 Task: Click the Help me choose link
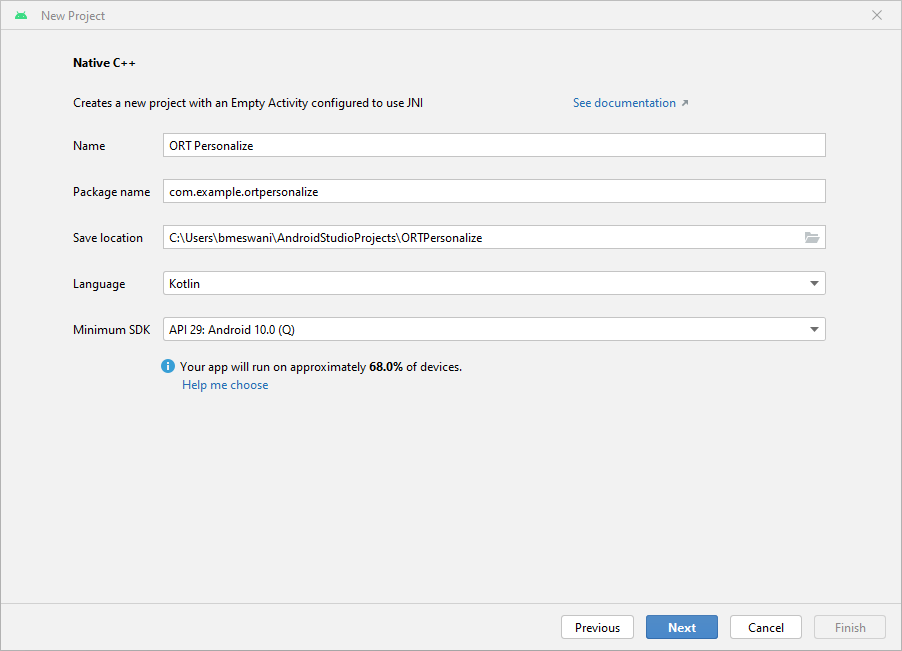pyautogui.click(x=224, y=384)
